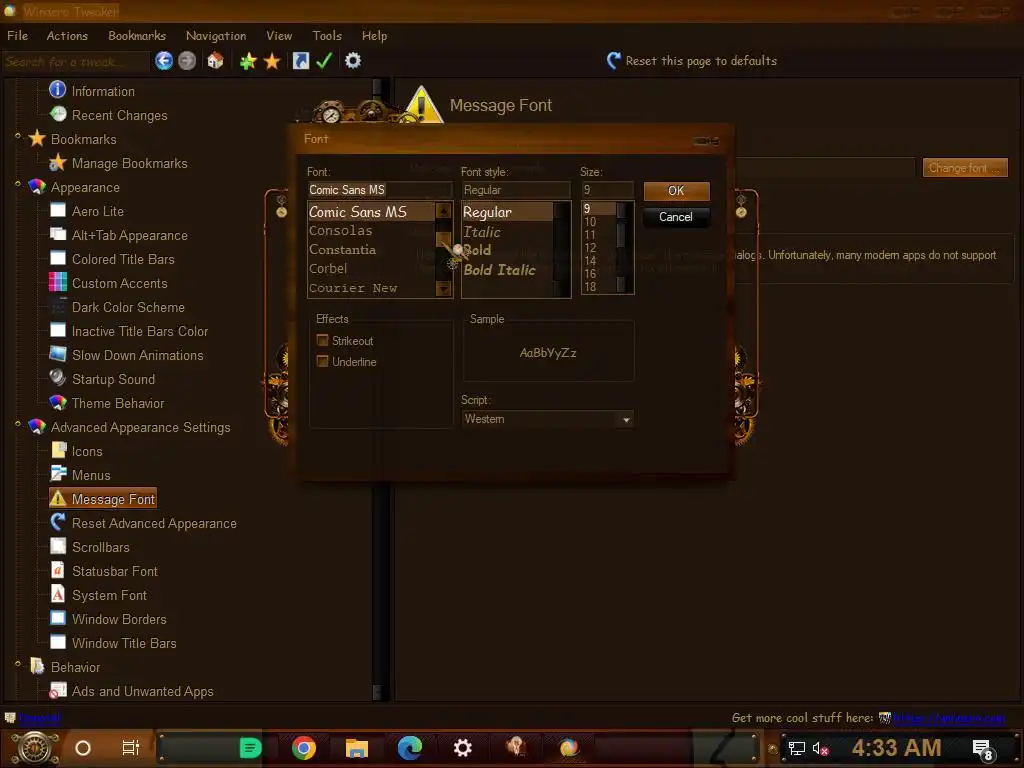Click the forward navigation arrow icon

[x=187, y=61]
